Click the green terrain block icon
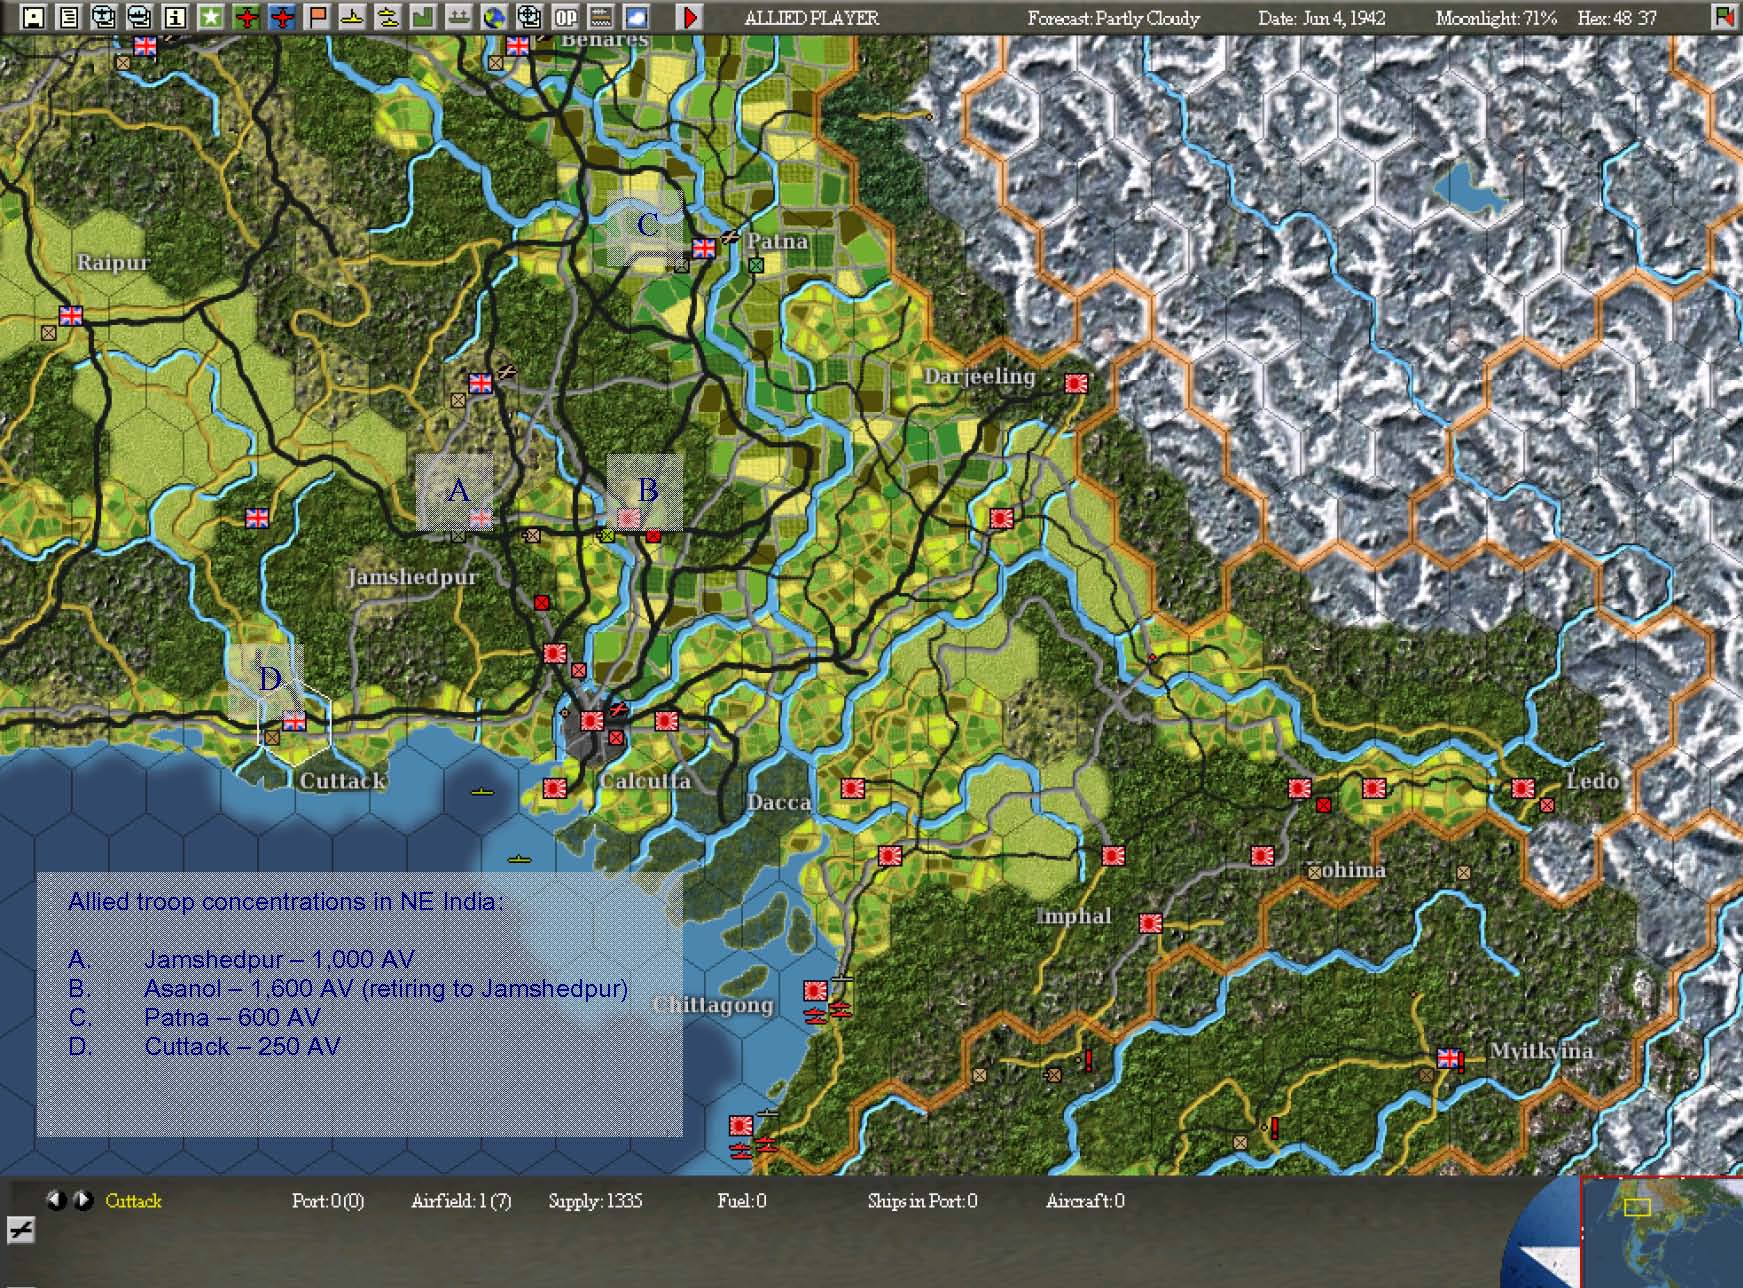This screenshot has height=1288, width=1743. point(423,17)
